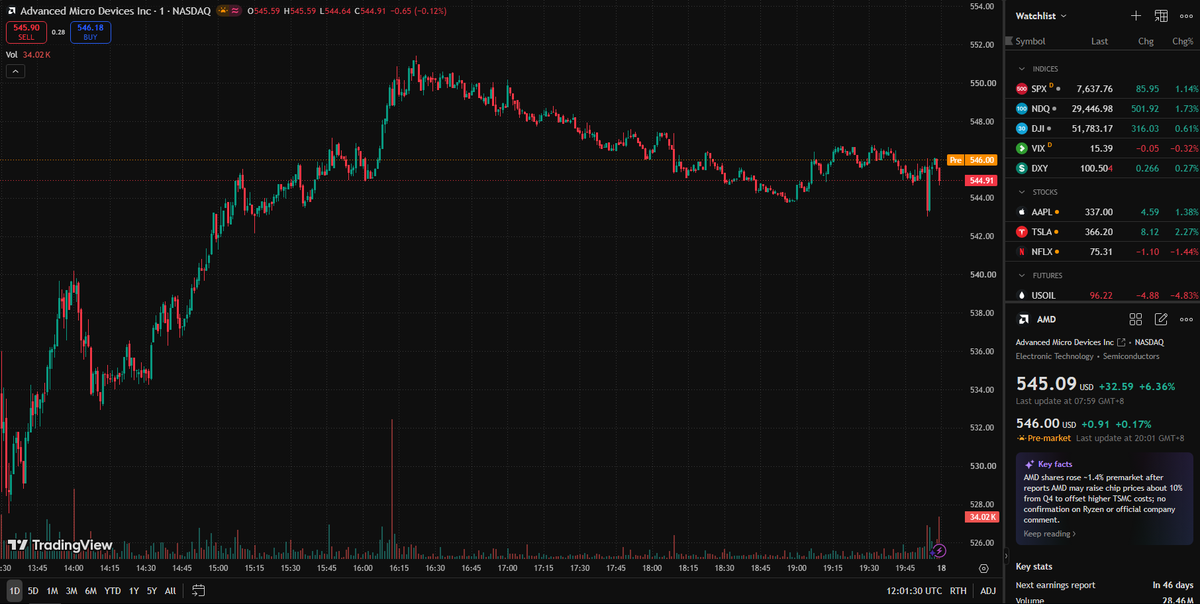Click the pre-market session sun icon beside NASDAQ
The image size is (1200, 604).
[222, 10]
